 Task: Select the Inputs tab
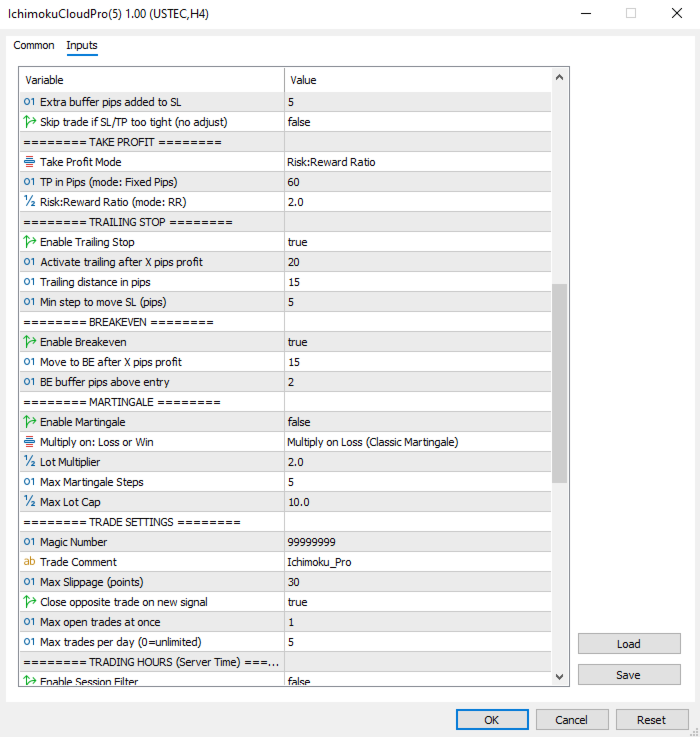[x=82, y=46]
